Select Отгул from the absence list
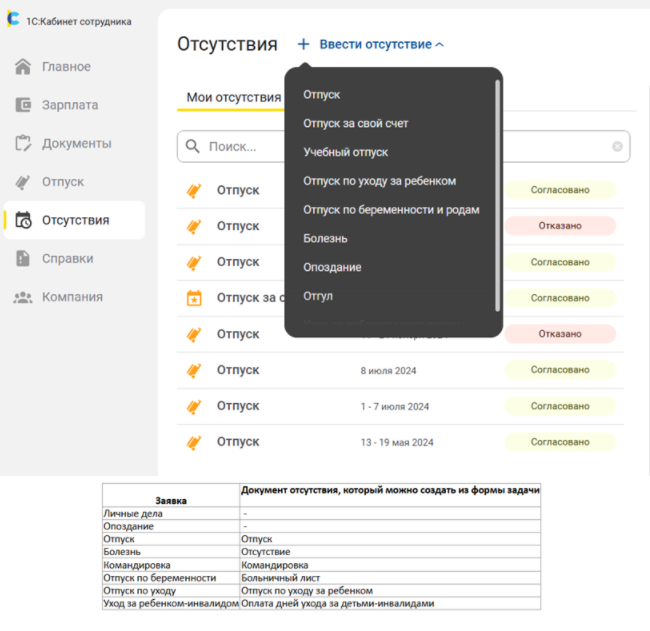The height and width of the screenshot is (631, 650). click(x=318, y=297)
